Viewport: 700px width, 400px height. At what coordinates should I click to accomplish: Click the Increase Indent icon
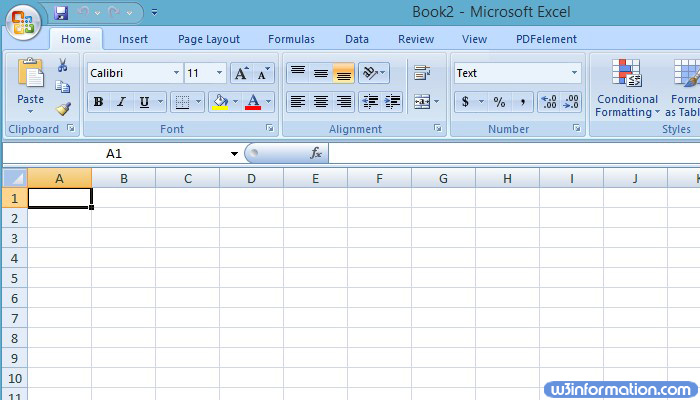tap(392, 102)
